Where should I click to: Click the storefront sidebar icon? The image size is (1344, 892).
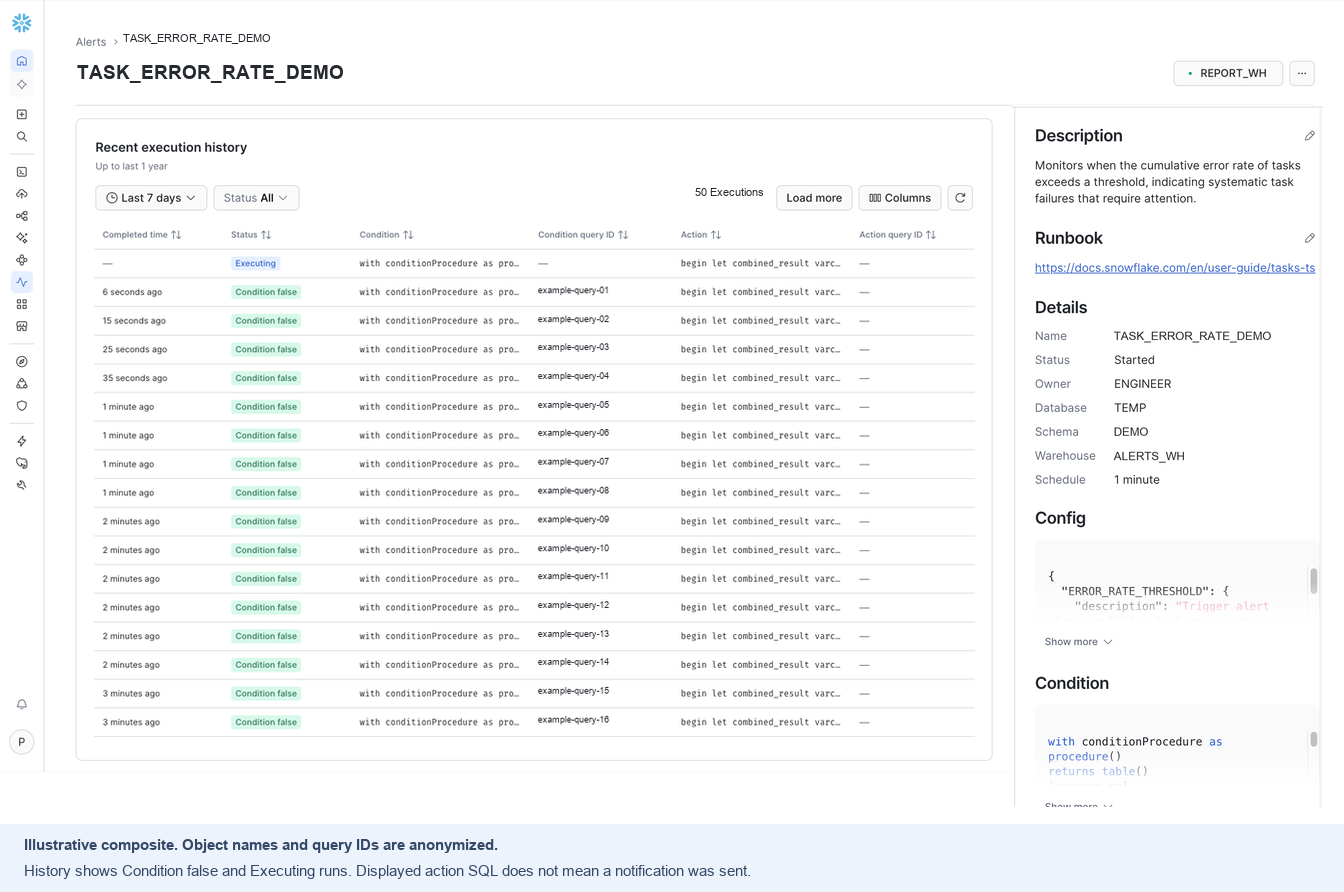pos(22,326)
